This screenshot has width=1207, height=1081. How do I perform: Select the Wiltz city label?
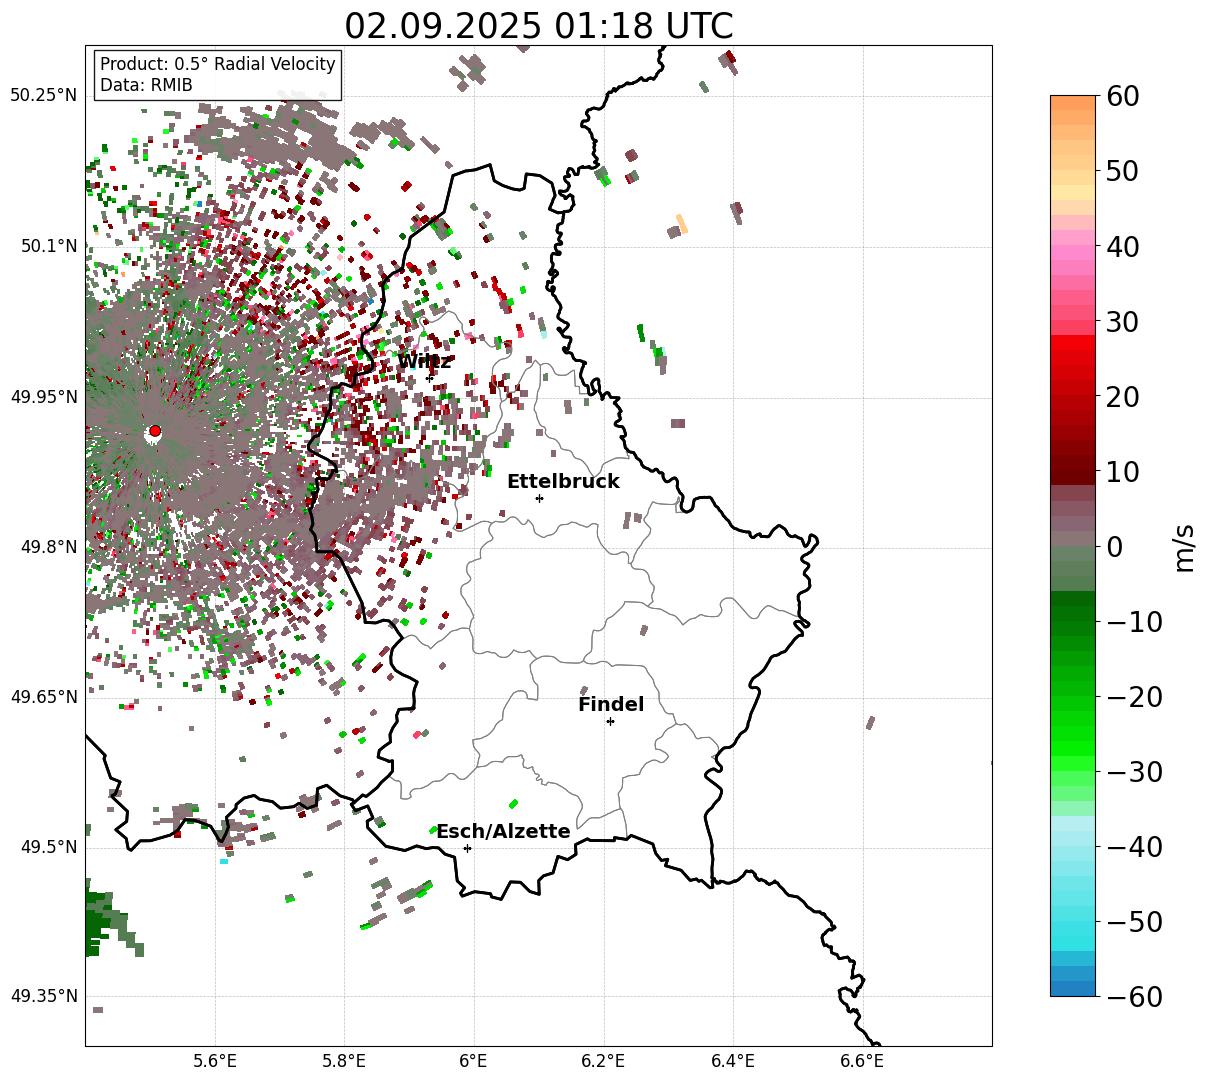coord(424,361)
